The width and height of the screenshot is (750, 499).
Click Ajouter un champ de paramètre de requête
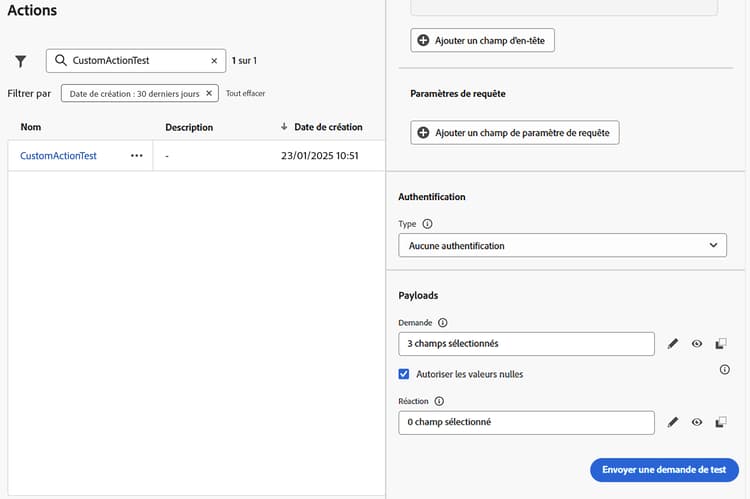coord(515,133)
